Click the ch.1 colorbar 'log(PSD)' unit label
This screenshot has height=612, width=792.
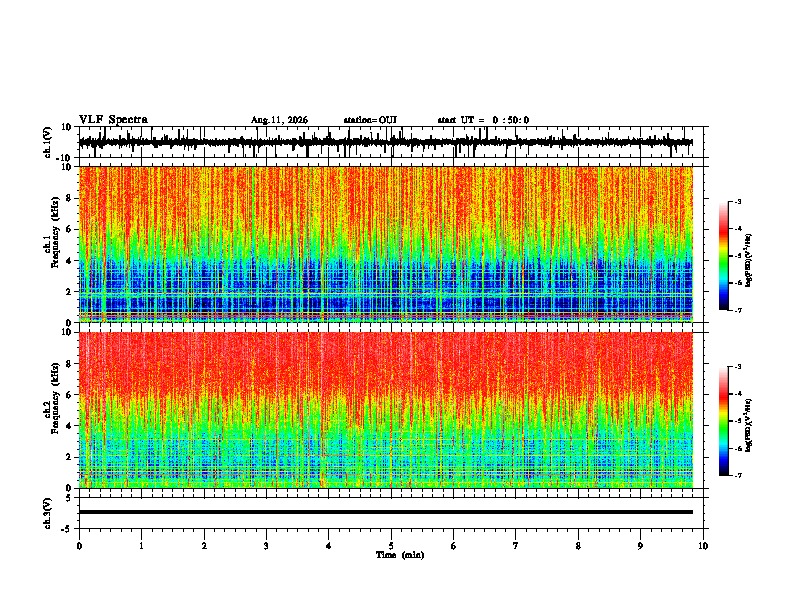(748, 260)
